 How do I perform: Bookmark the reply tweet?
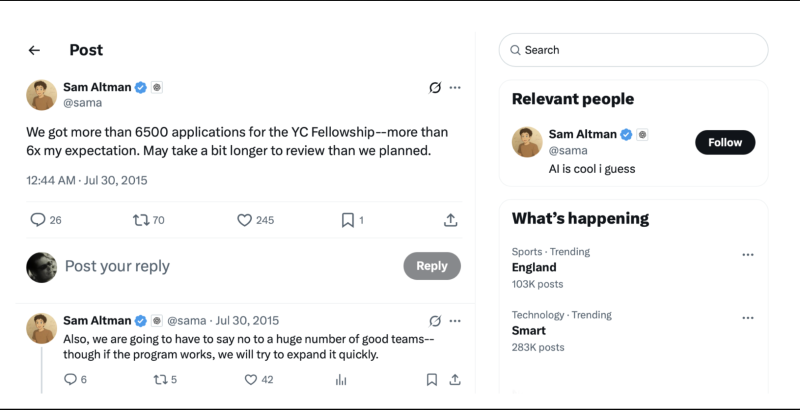tap(431, 379)
